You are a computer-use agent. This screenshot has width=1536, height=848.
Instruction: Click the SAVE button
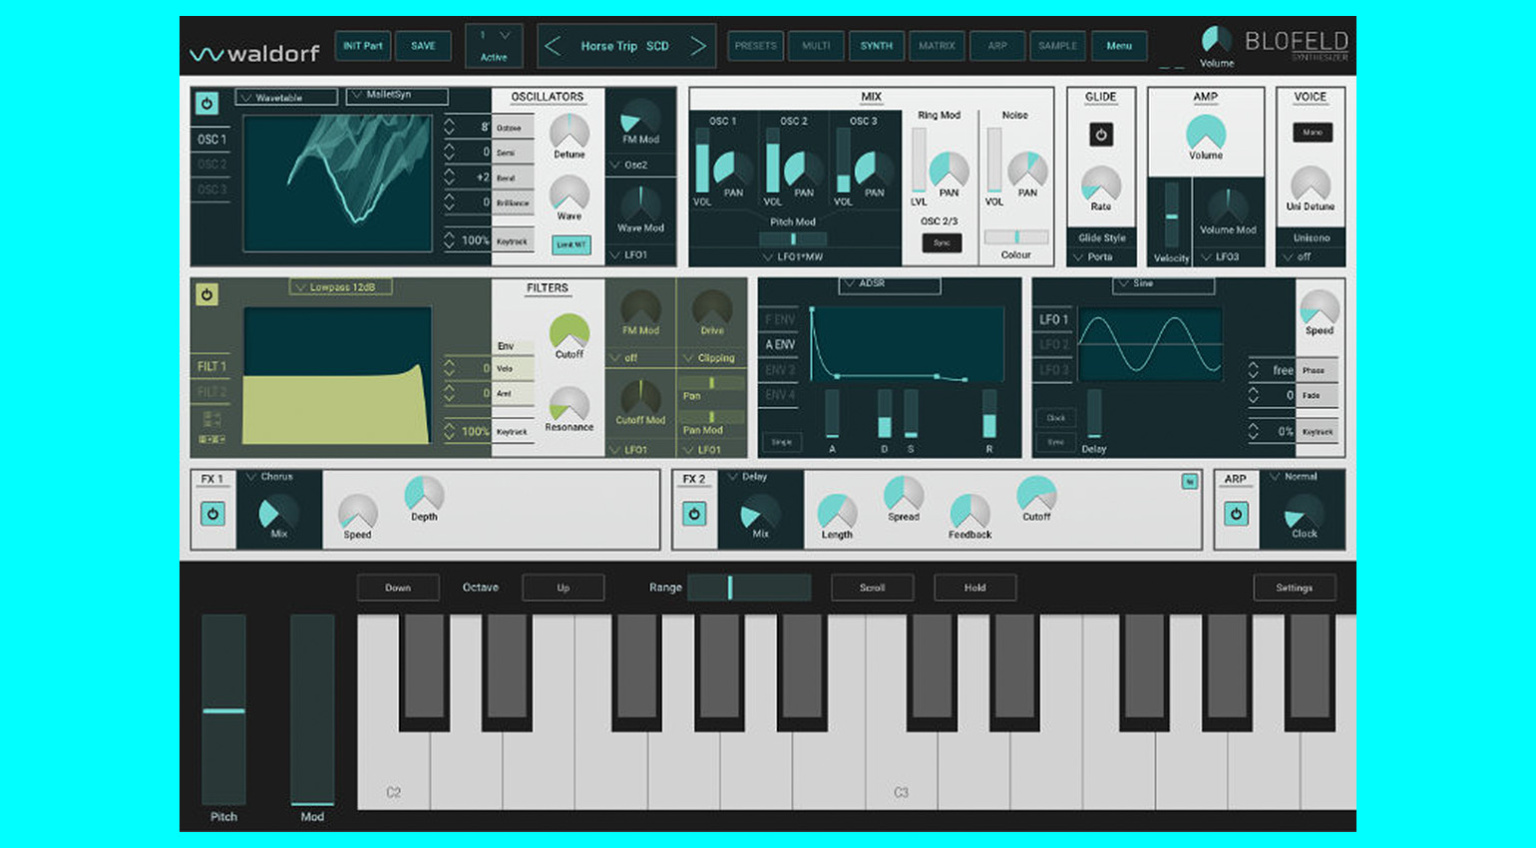(423, 46)
